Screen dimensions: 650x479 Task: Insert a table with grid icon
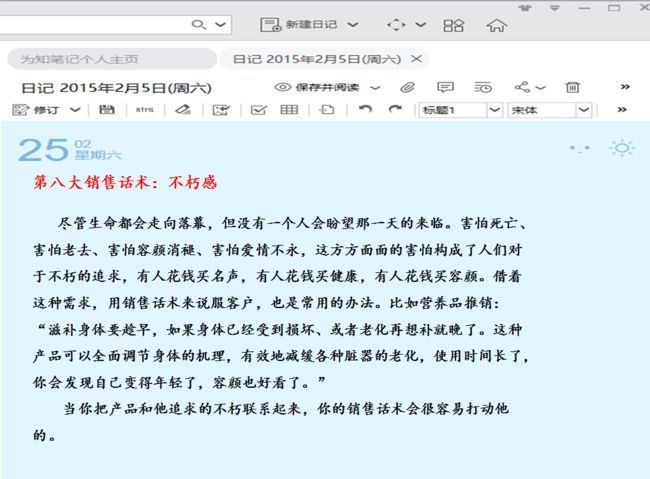(289, 109)
